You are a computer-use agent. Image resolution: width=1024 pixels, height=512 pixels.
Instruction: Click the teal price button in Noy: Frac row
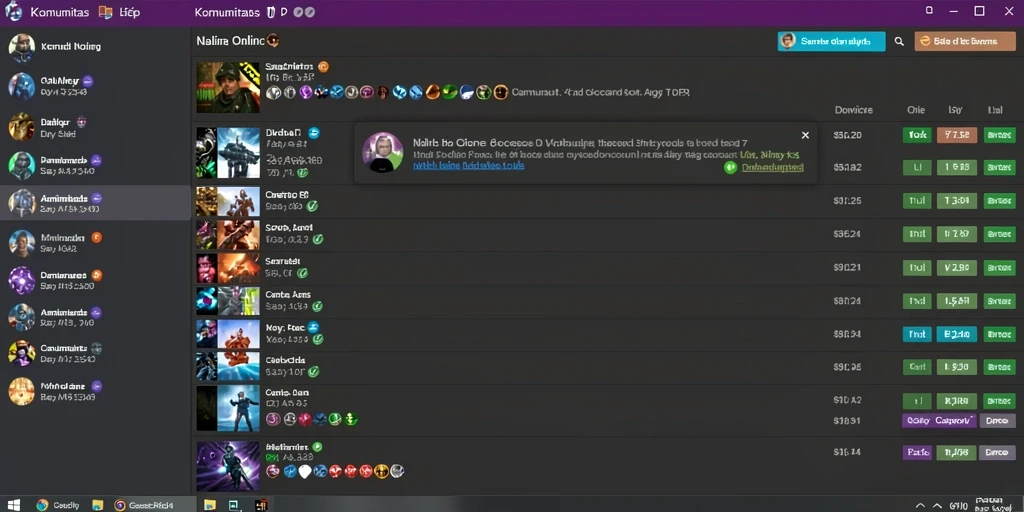tap(957, 334)
